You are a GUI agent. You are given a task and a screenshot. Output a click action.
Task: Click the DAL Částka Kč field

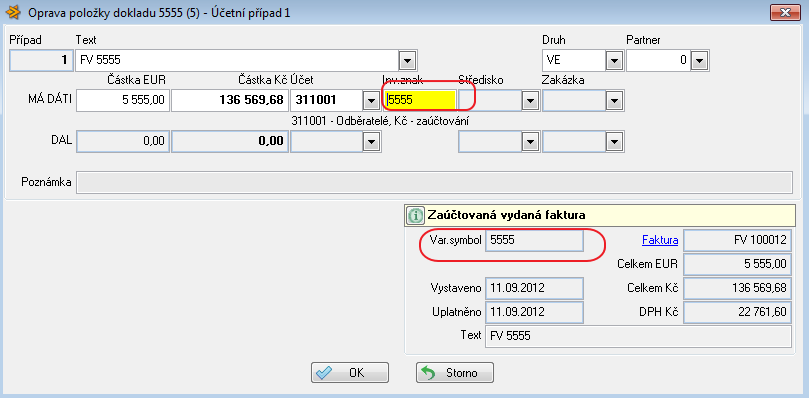pyautogui.click(x=229, y=141)
